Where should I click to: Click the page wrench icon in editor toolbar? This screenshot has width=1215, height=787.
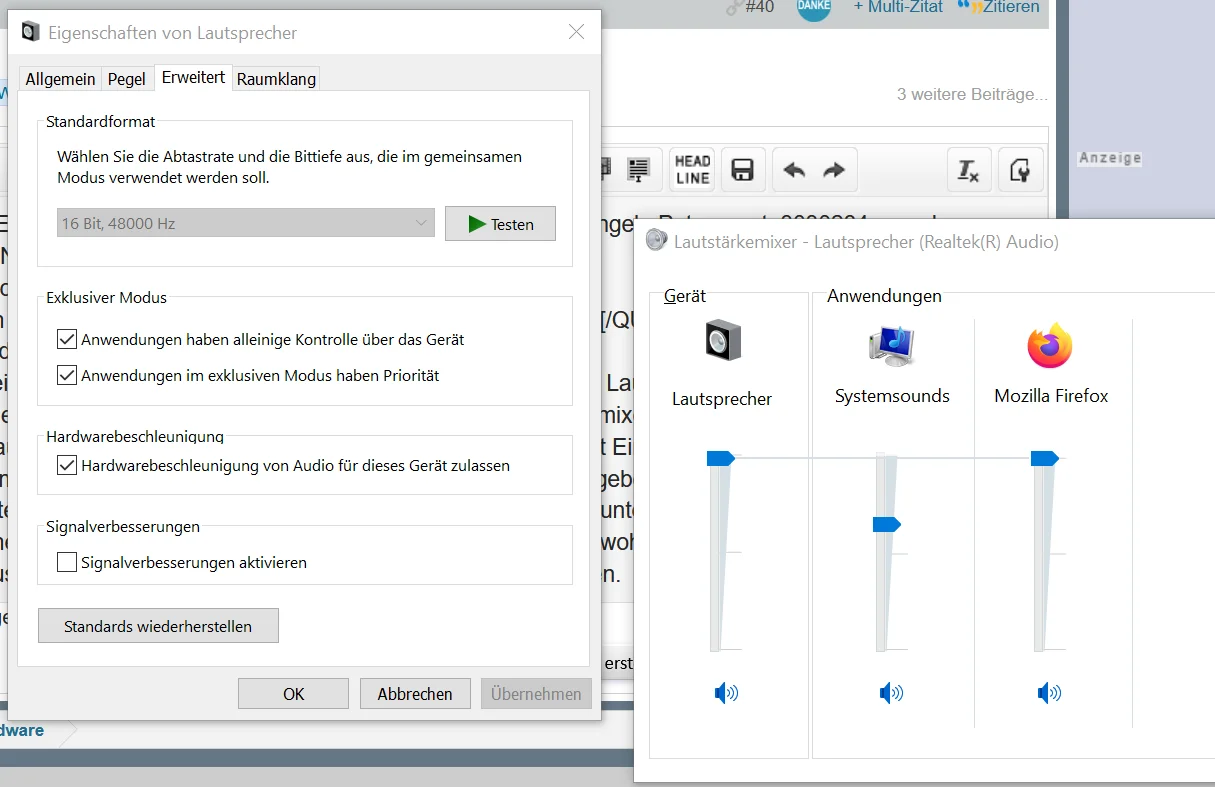(x=1020, y=169)
